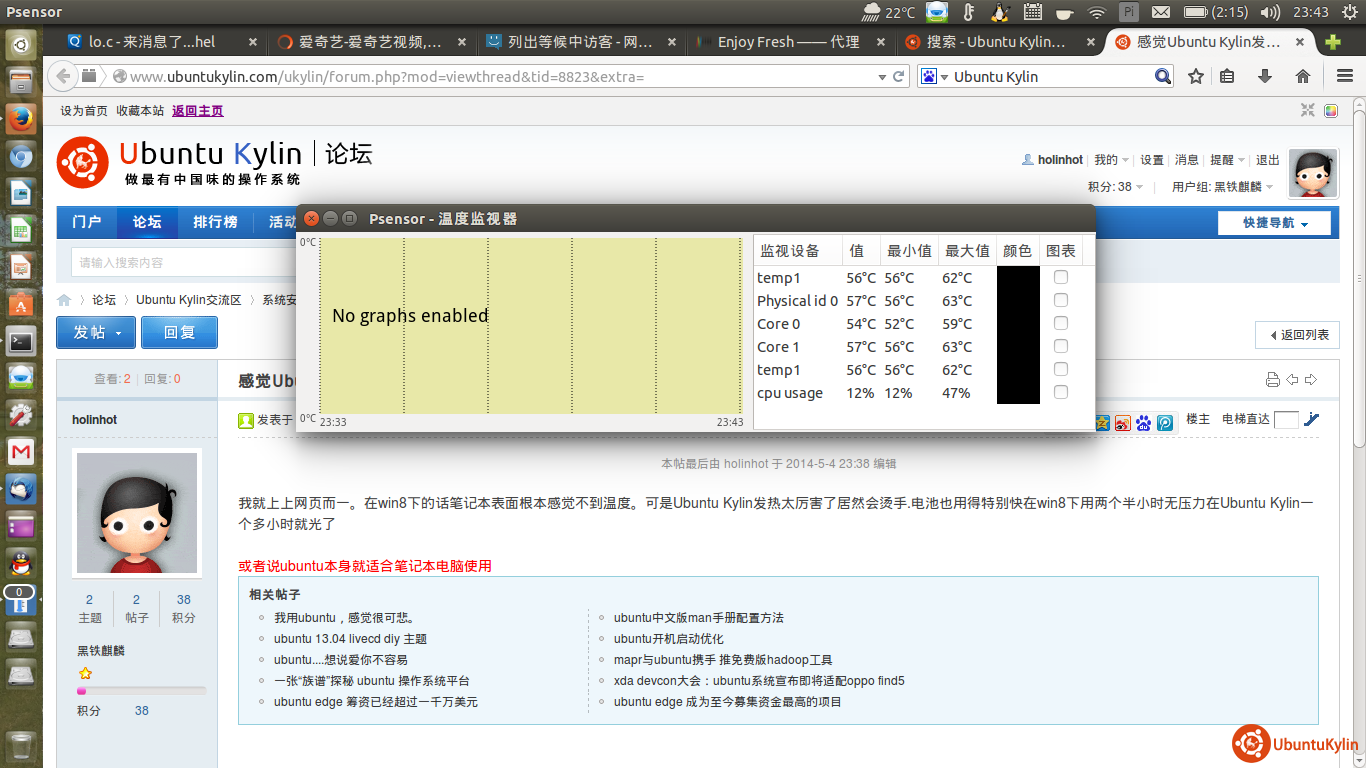
Task: Enable graph checkbox for Core 0
Action: [x=1061, y=323]
